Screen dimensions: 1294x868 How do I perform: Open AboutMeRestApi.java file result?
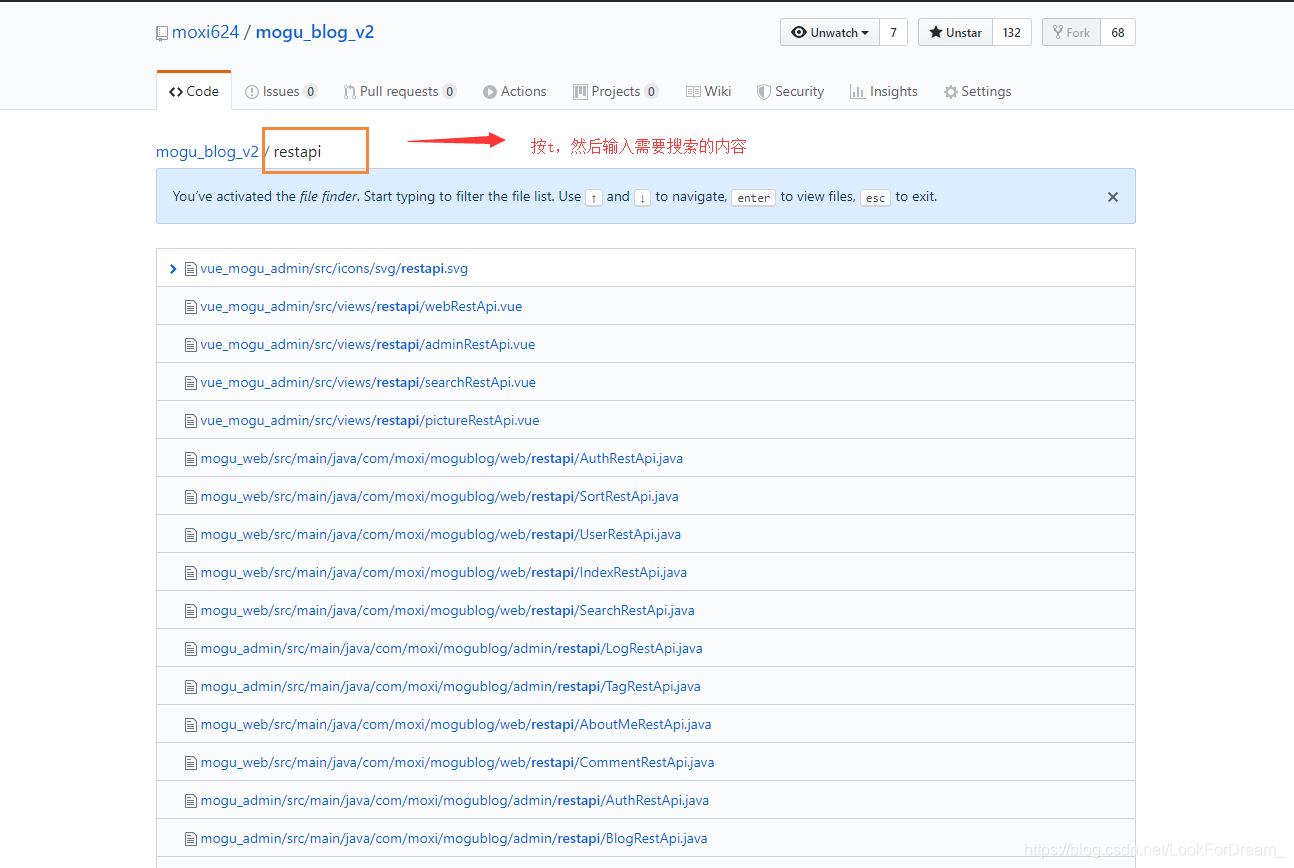click(x=456, y=724)
